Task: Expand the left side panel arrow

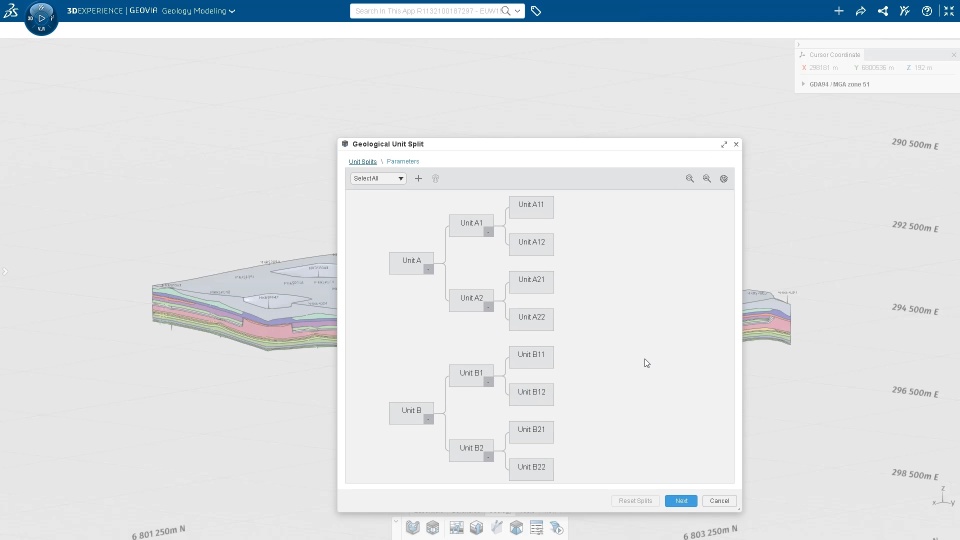Action: 5,271
